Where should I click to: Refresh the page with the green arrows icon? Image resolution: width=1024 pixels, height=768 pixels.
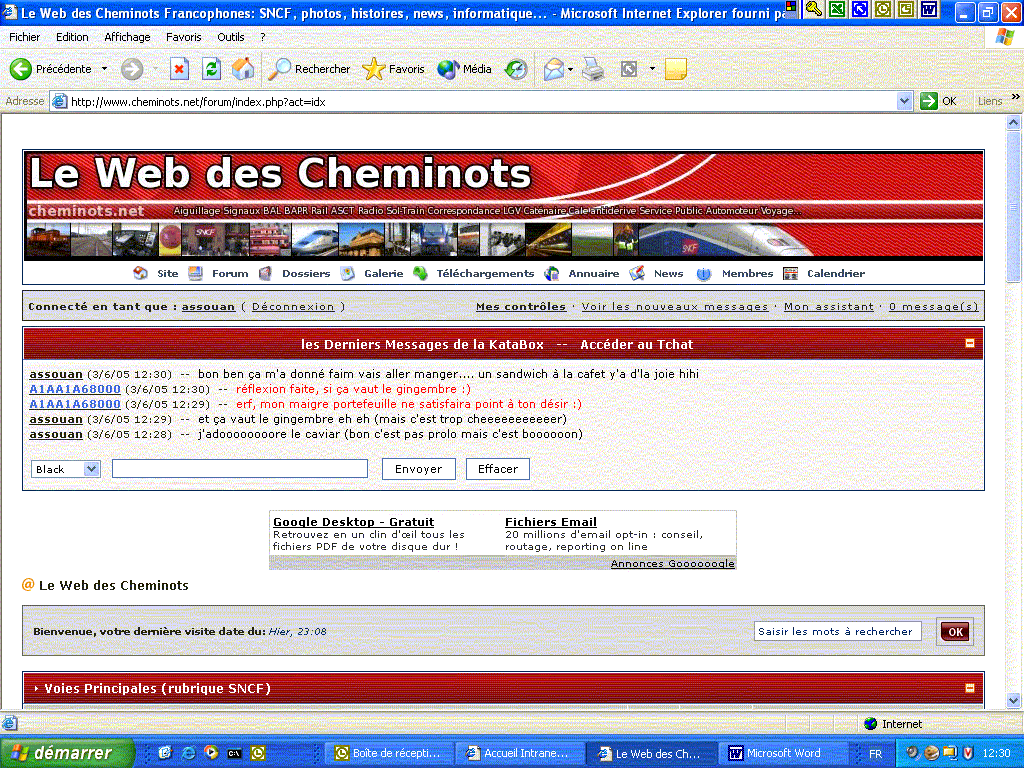click(x=211, y=69)
